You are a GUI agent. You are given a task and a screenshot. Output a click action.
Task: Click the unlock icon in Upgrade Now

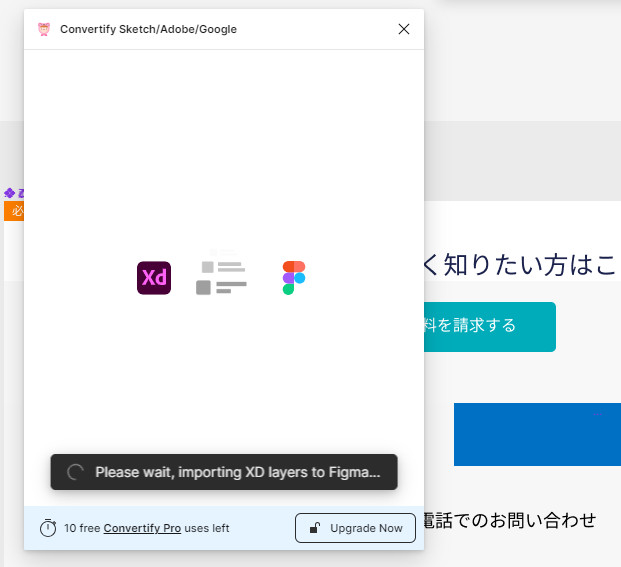[x=315, y=528]
